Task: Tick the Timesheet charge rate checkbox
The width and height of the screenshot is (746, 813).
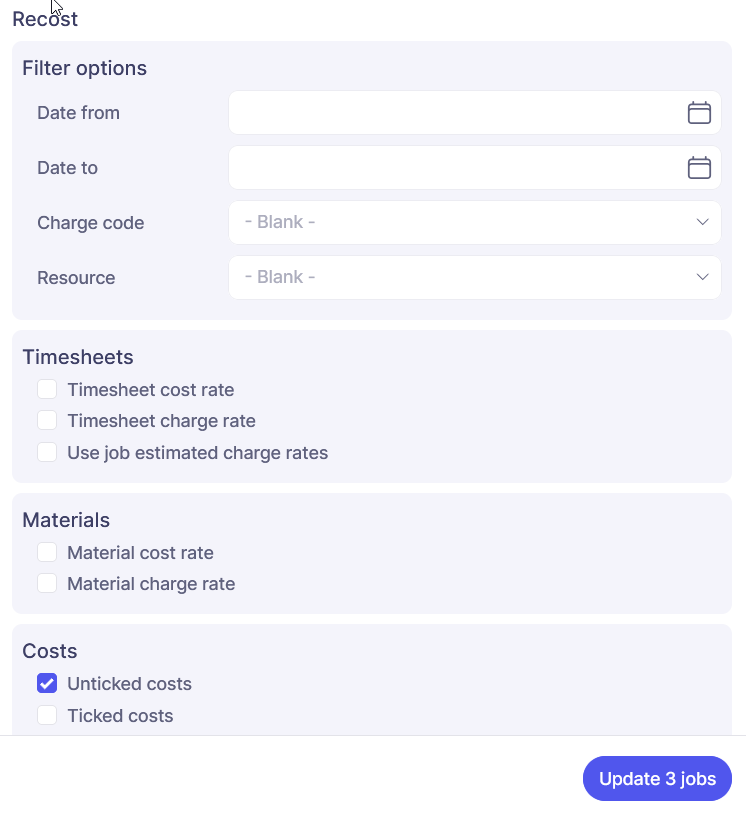Action: pos(47,421)
